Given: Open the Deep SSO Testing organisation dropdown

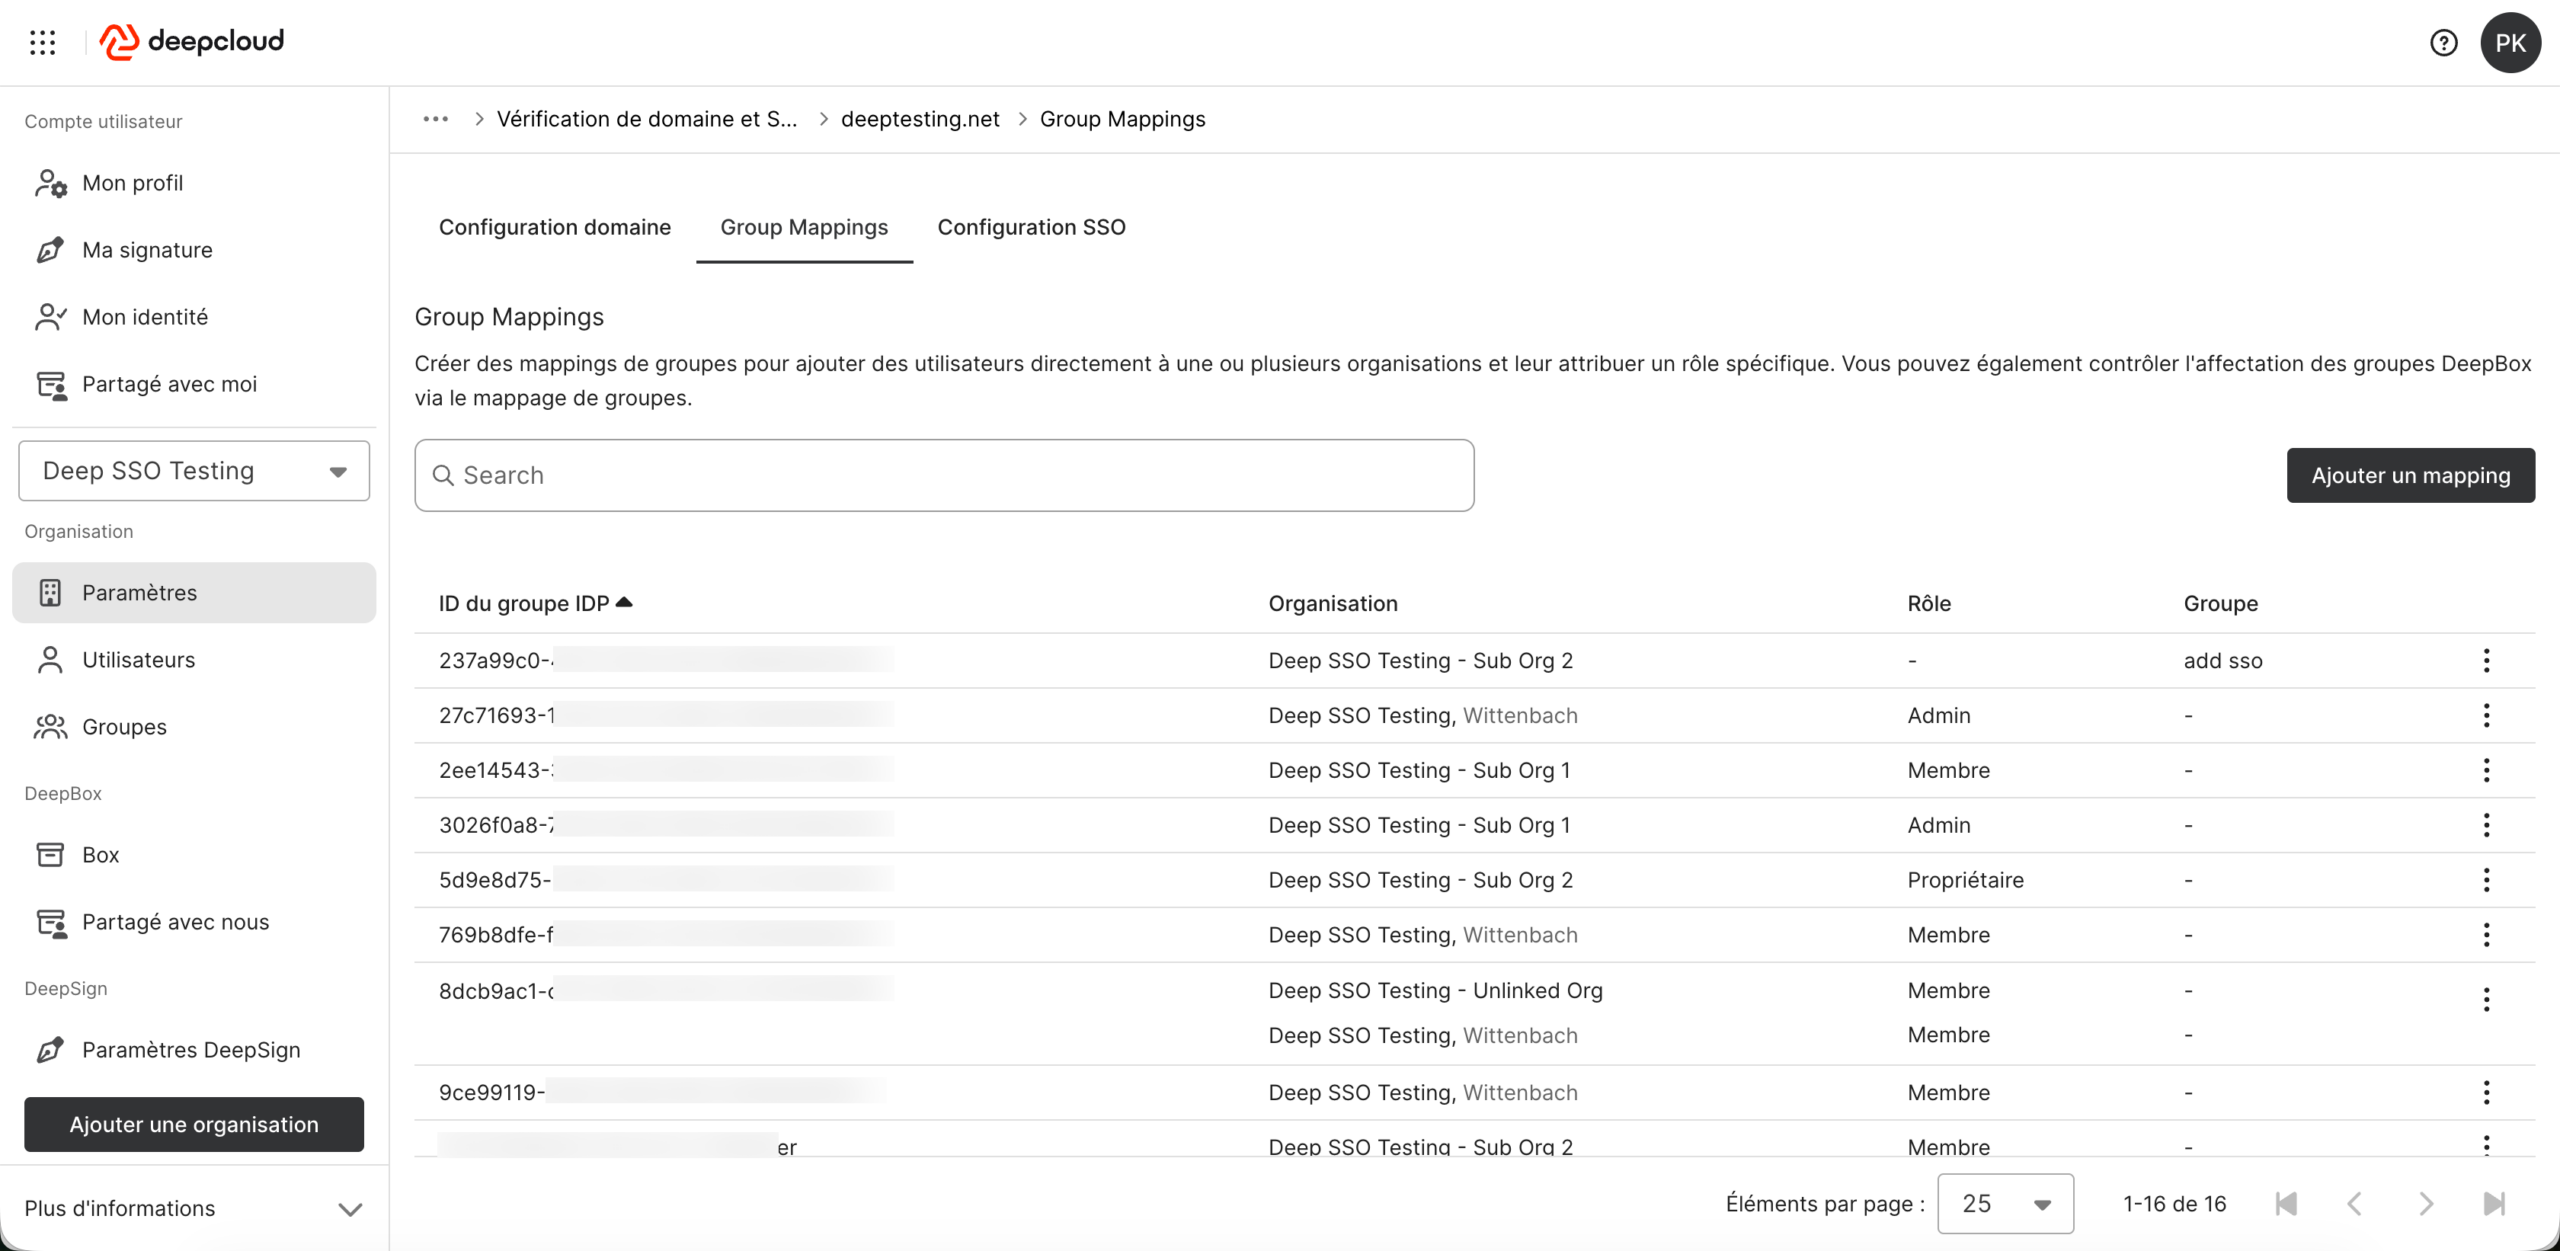Looking at the screenshot, I should (194, 471).
